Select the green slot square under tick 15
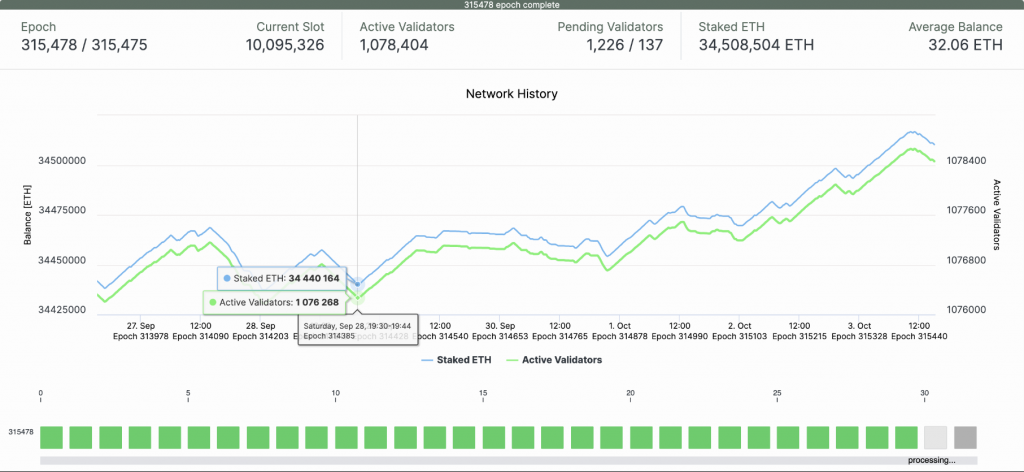The height and width of the screenshot is (472, 1024). 494,437
